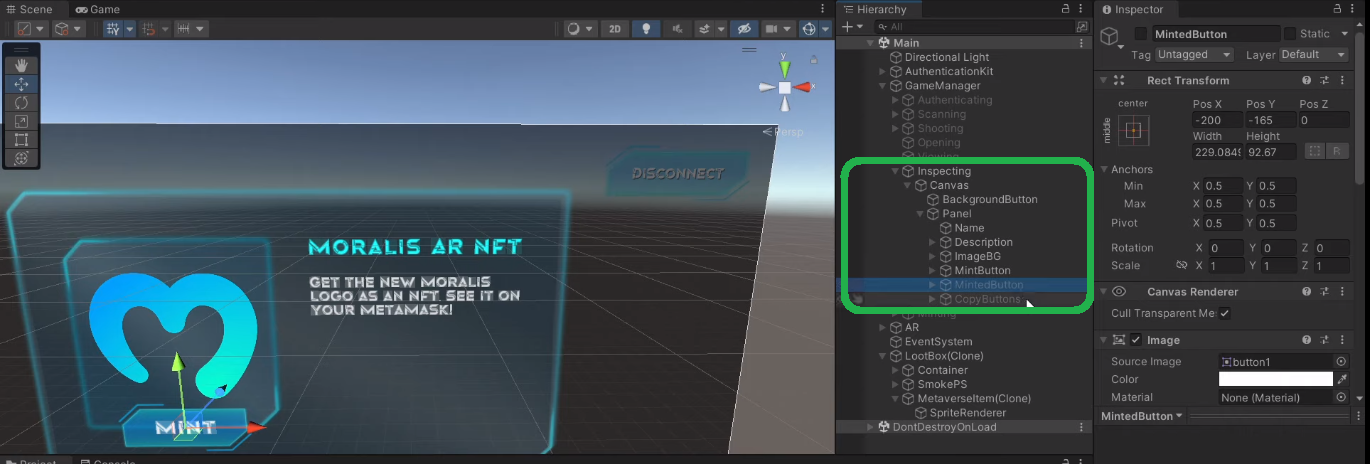The image size is (1370, 464).
Task: Toggle the raw edit mode R button
Action: coord(1337,151)
